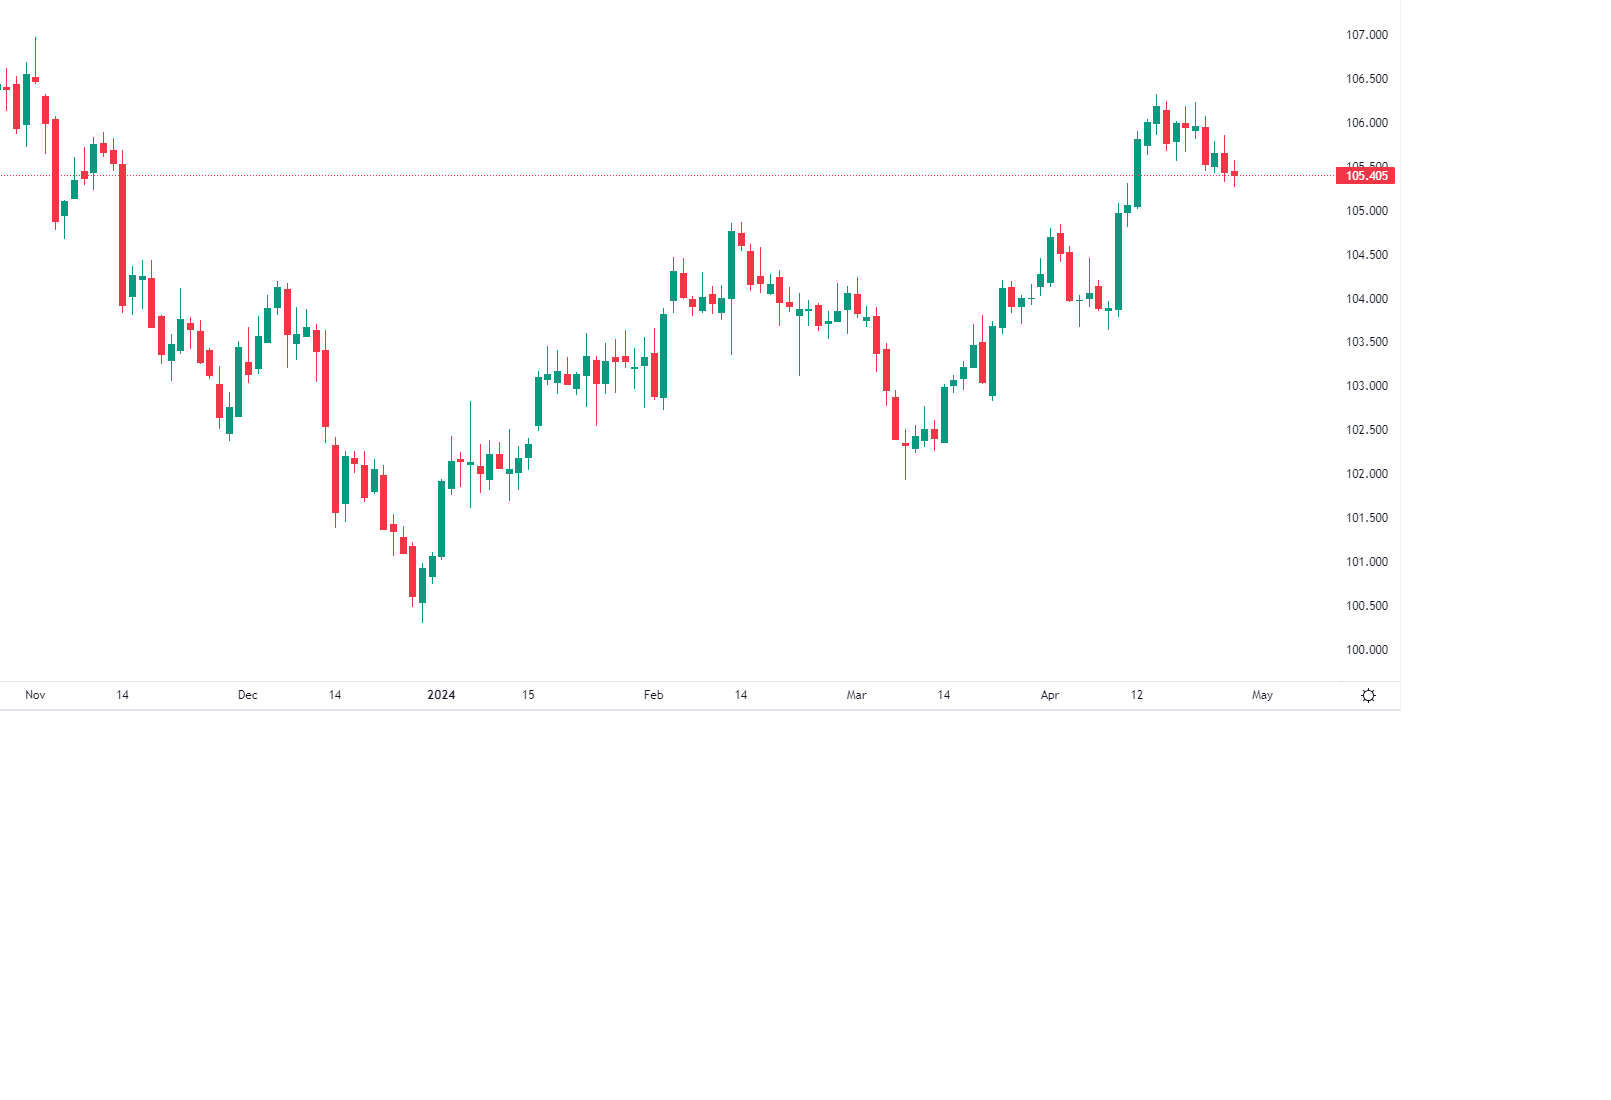This screenshot has height=1100, width=1611.
Task: Select the last red candle on chart
Action: pos(1234,174)
